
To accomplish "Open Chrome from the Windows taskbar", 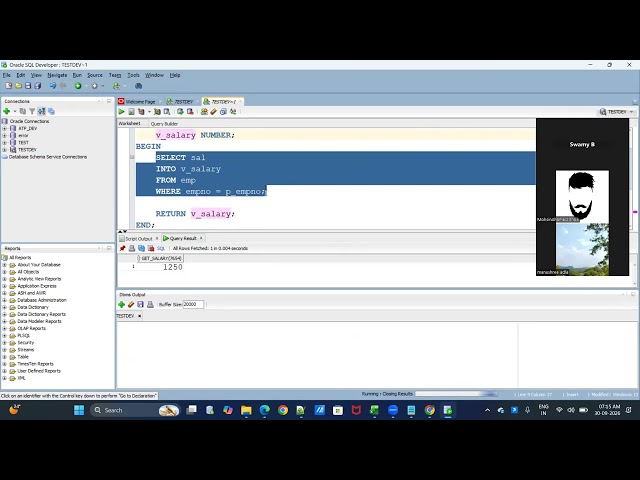I will pos(283,410).
